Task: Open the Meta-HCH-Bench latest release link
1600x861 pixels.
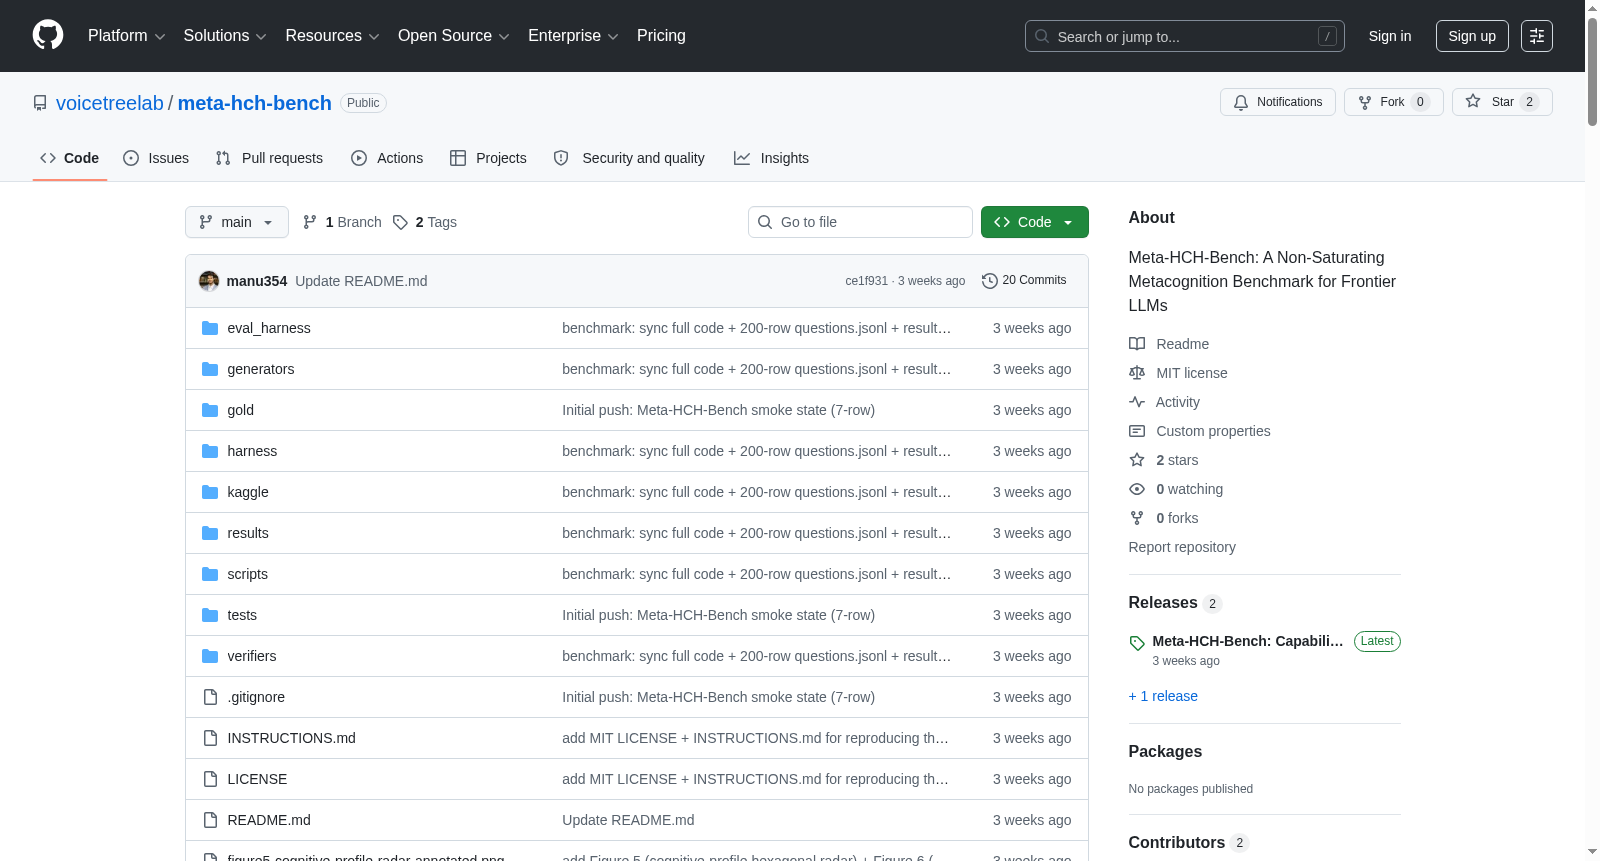Action: (x=1247, y=641)
